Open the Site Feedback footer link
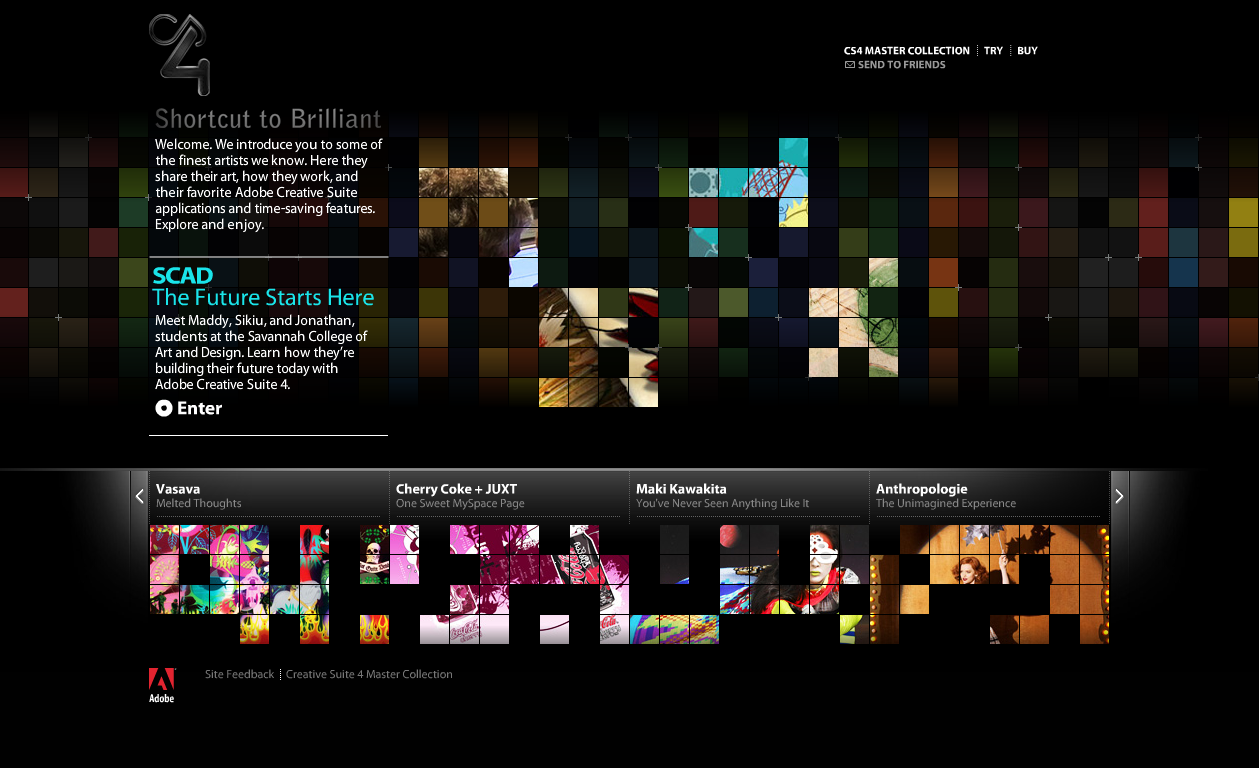The image size is (1259, 768). [239, 675]
